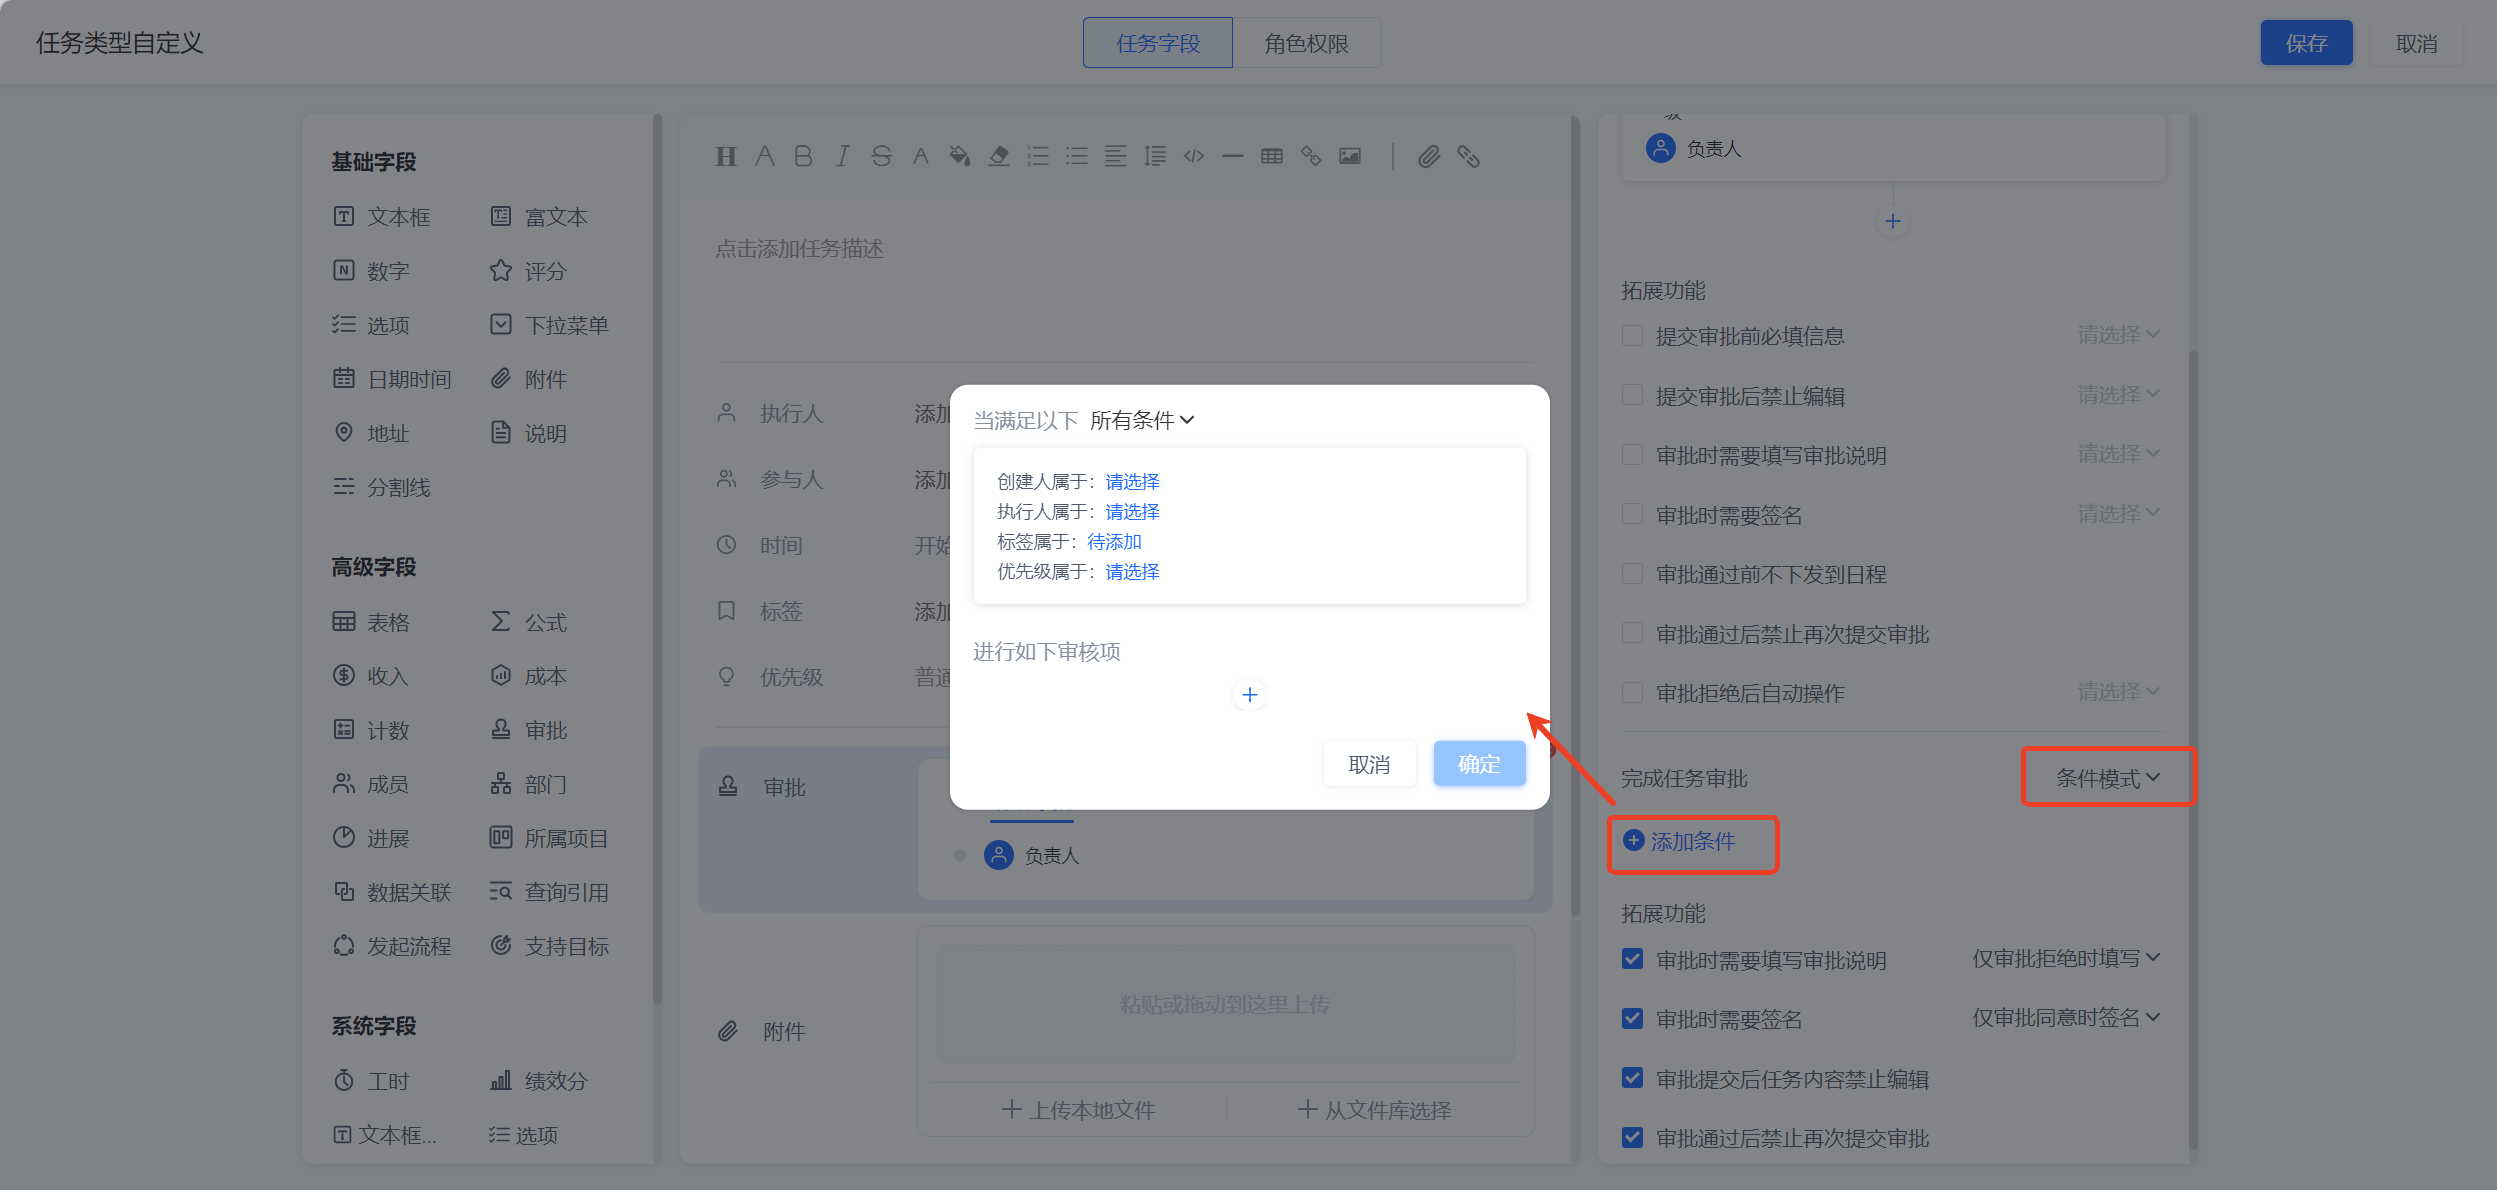Viewport: 2497px width, 1190px height.
Task: Click 点击添加任务描述 description field
Action: point(799,249)
